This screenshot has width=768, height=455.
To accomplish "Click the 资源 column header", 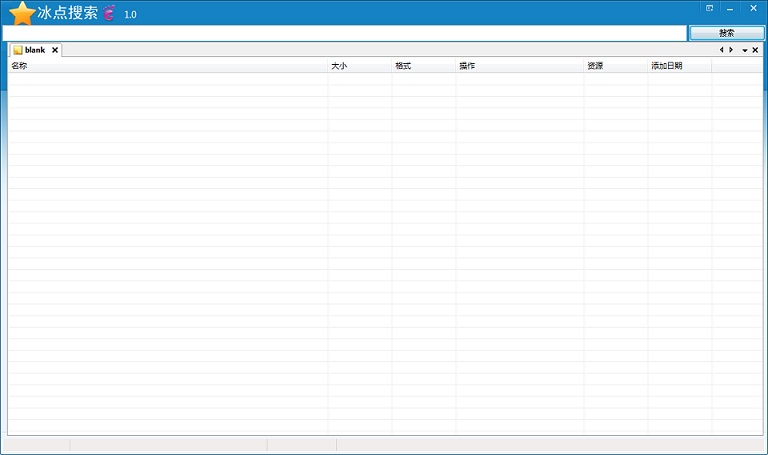I will point(615,66).
